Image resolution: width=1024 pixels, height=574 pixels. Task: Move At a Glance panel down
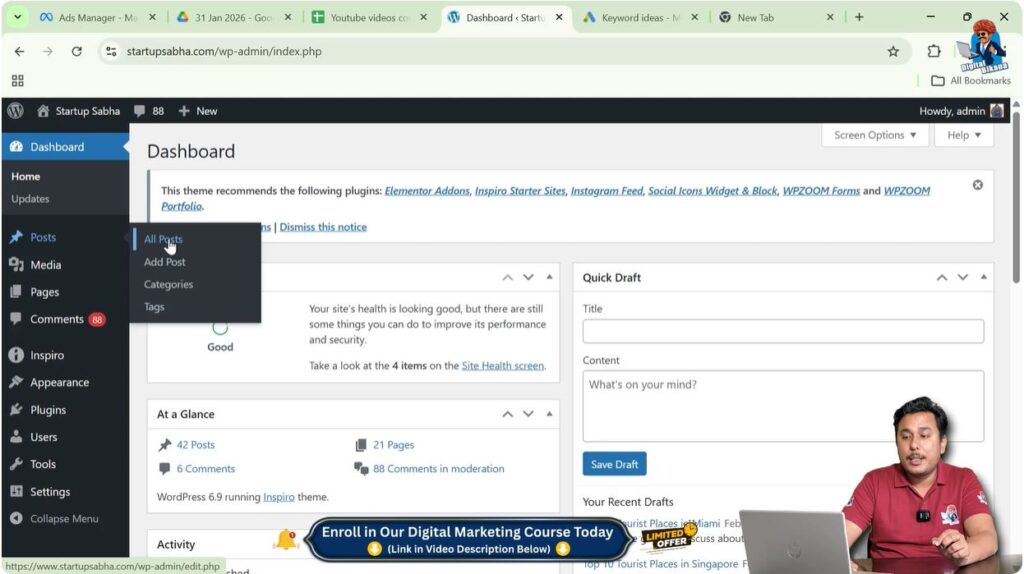click(x=528, y=414)
